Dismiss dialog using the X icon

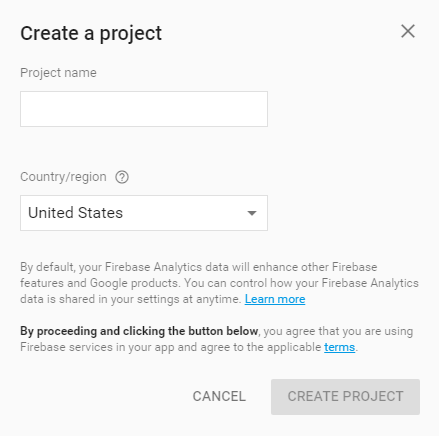[408, 31]
